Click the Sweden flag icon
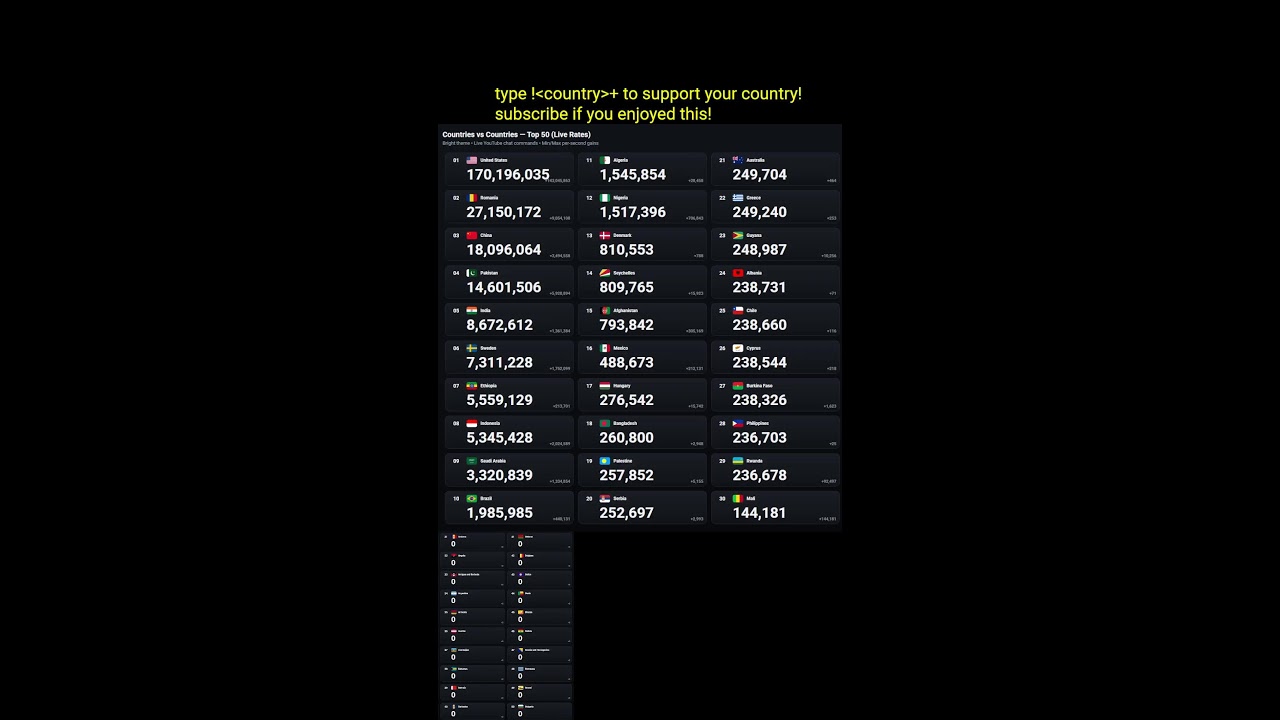Viewport: 1280px width, 720px height. (x=472, y=348)
